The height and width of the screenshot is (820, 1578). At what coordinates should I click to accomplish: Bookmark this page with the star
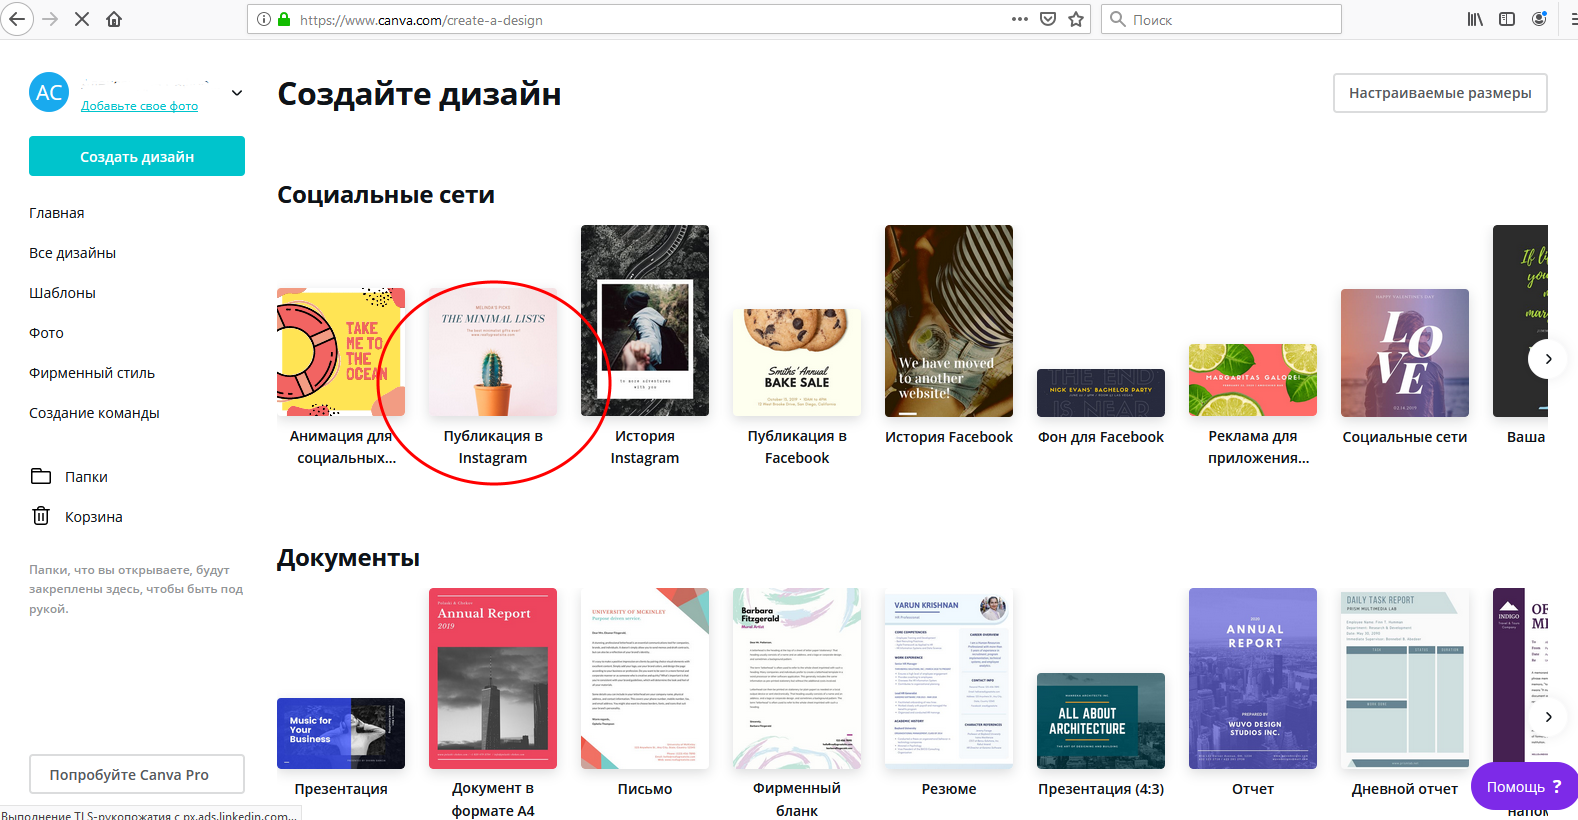[1076, 19]
